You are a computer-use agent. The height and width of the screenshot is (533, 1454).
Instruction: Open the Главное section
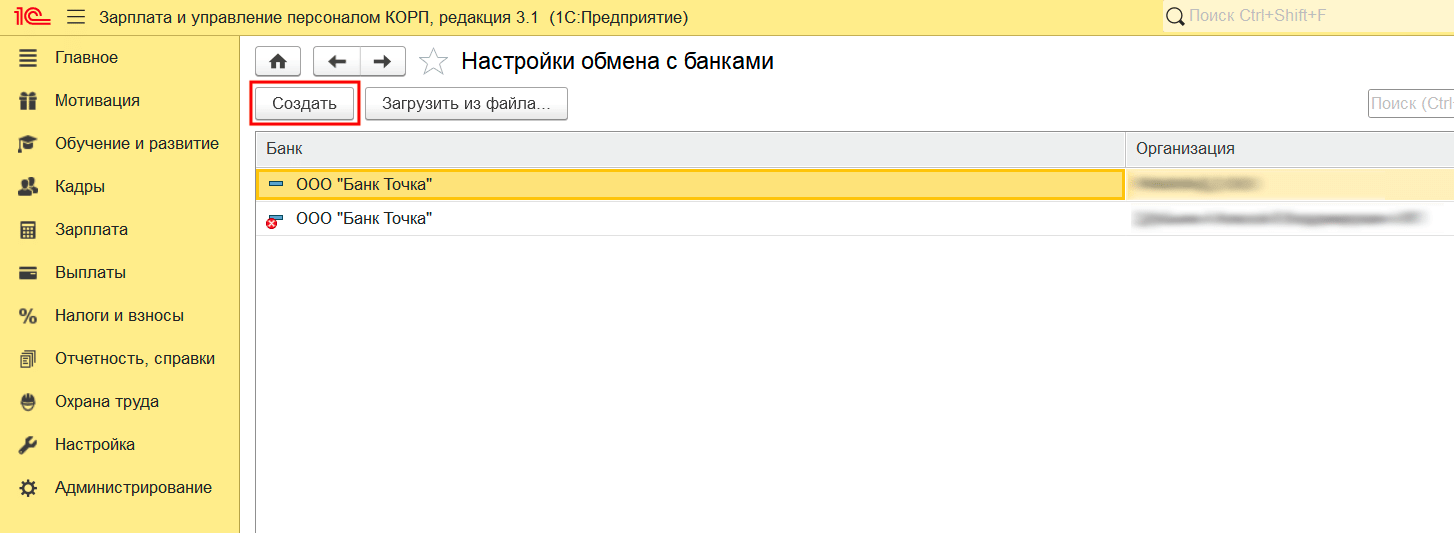[86, 58]
